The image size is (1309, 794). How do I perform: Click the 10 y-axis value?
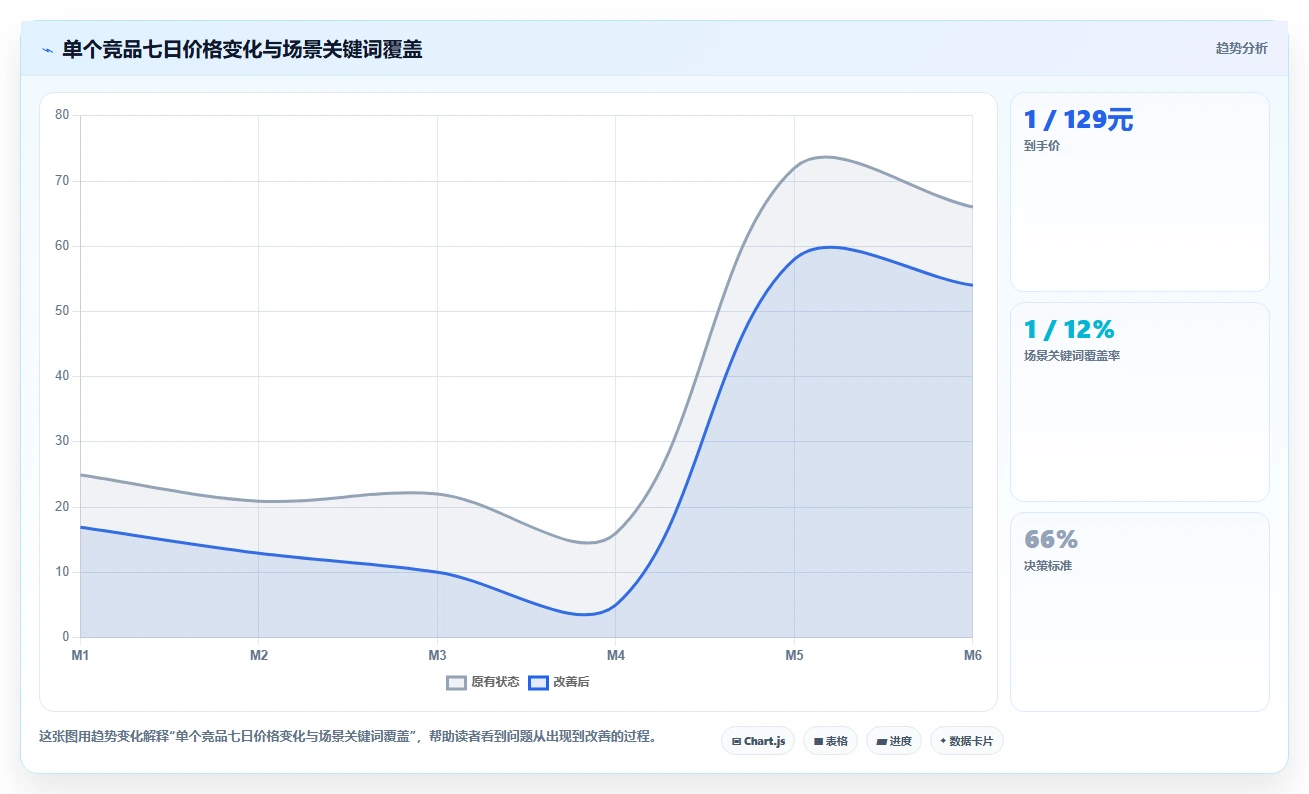coord(62,572)
